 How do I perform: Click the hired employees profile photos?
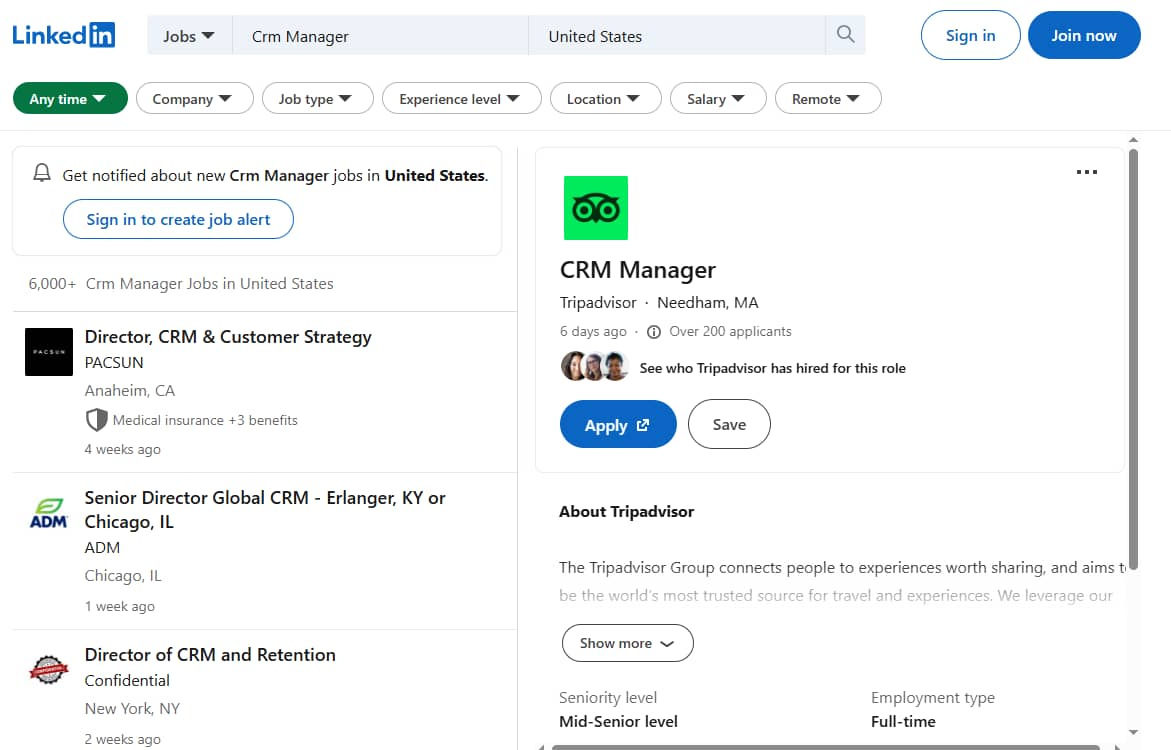coord(595,367)
